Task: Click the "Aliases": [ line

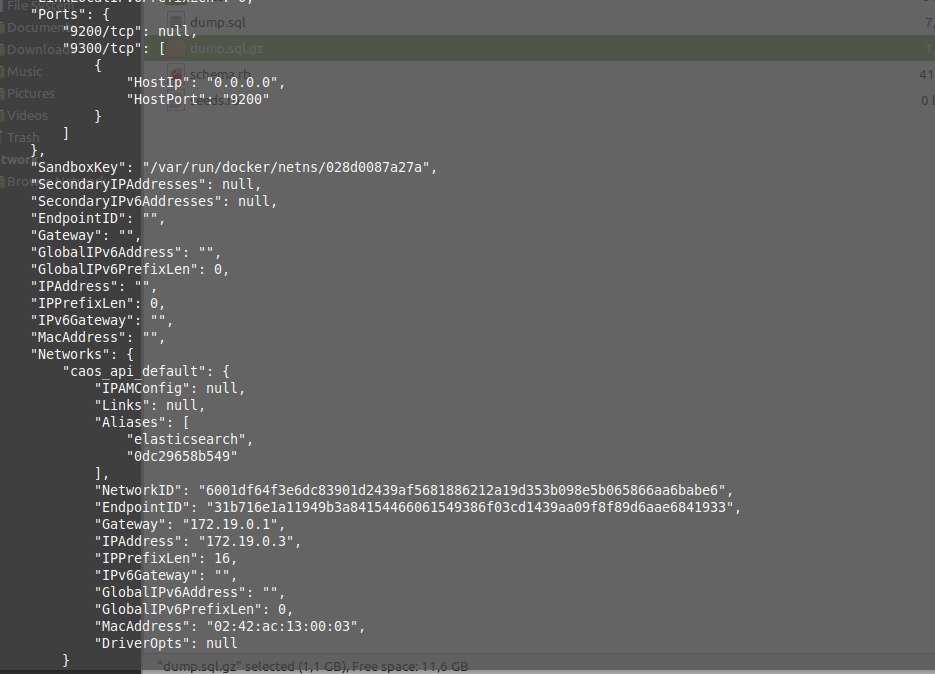Action: 142,422
